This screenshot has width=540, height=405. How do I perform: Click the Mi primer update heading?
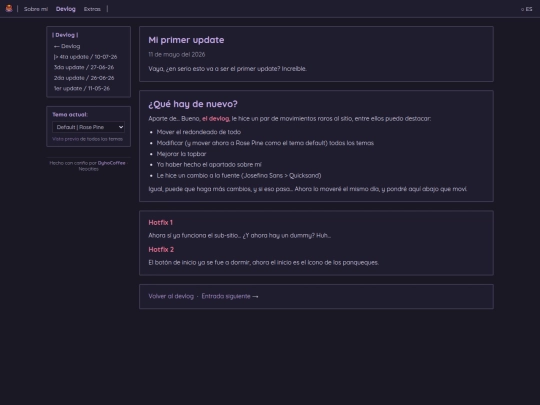186,40
